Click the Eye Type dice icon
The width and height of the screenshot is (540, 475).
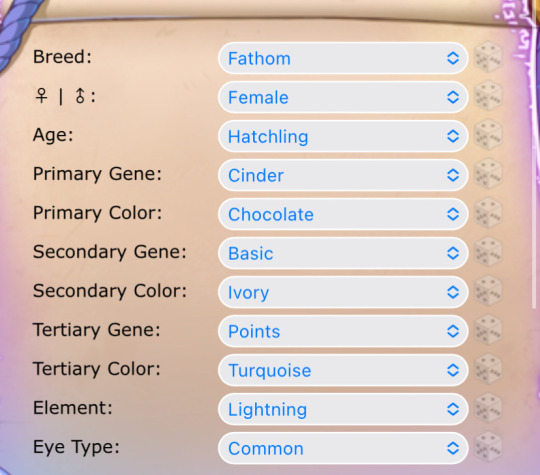coord(488,447)
